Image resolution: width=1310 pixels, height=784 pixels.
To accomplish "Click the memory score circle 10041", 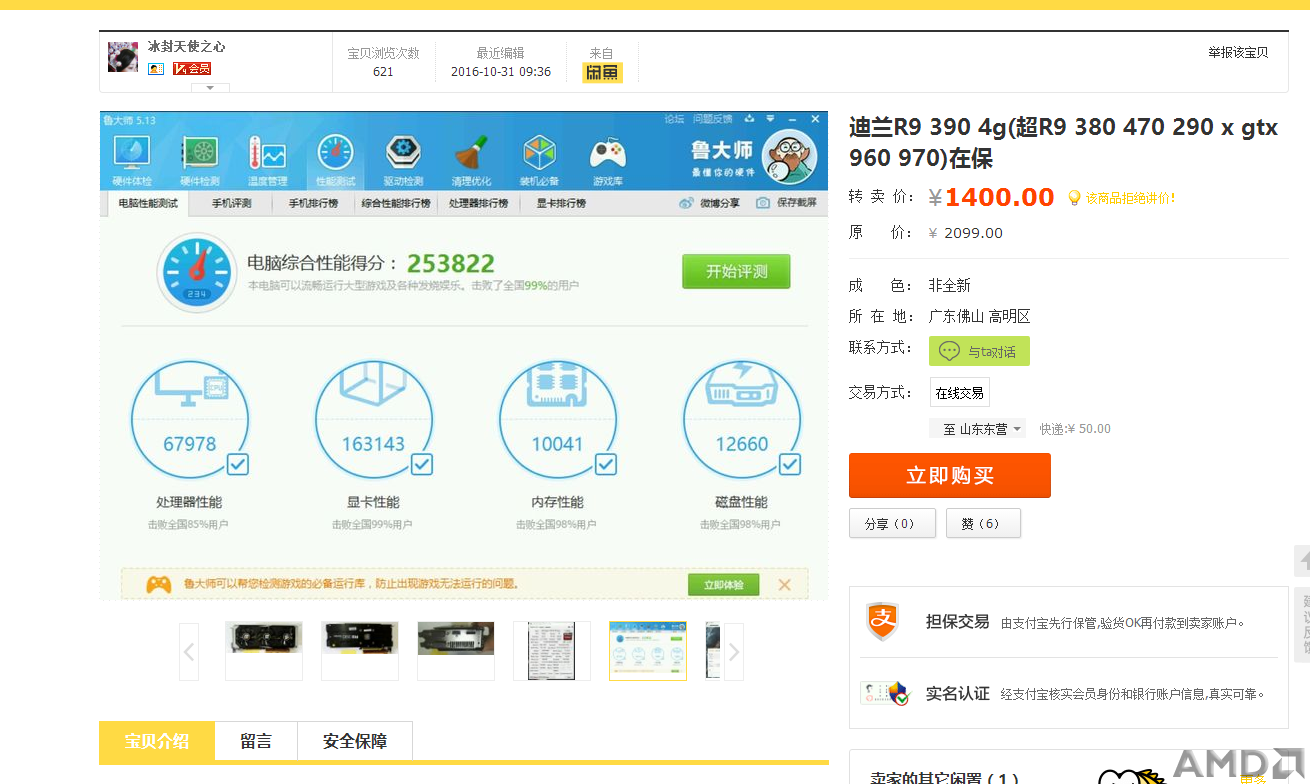I will (558, 419).
